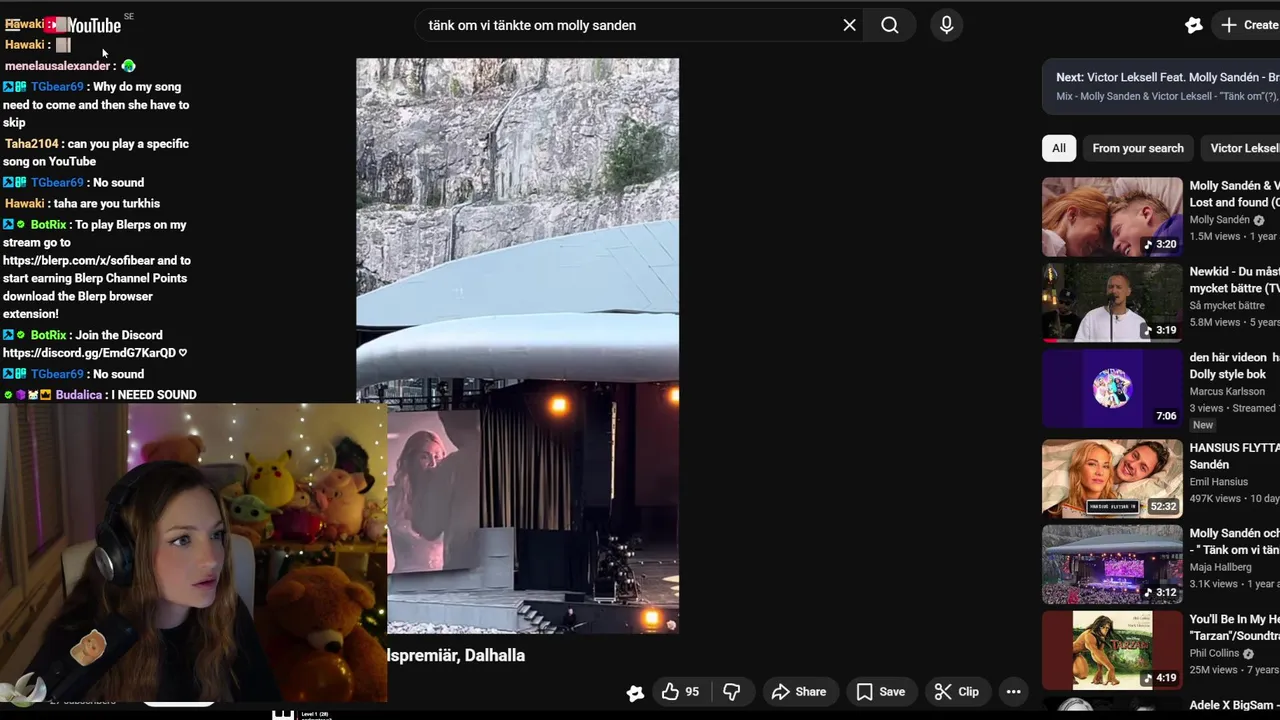The width and height of the screenshot is (1280, 720).
Task: Click the magnifier search button
Action: 890,25
